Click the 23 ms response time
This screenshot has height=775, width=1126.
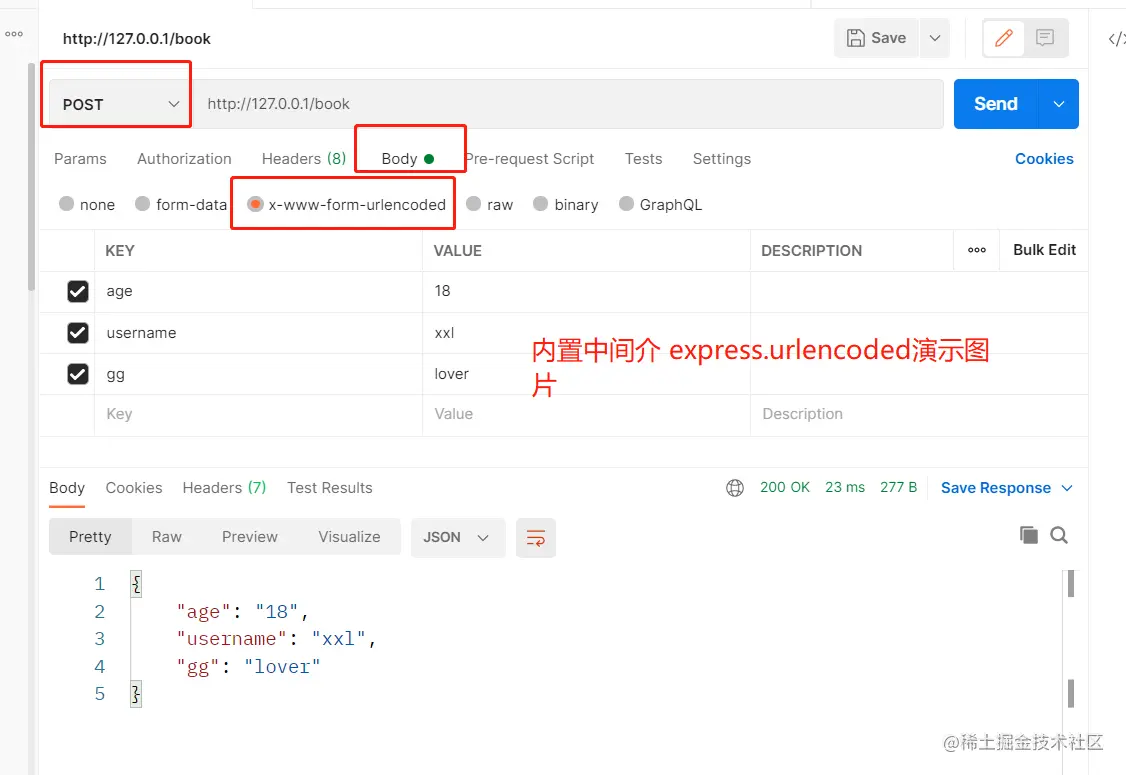click(845, 487)
